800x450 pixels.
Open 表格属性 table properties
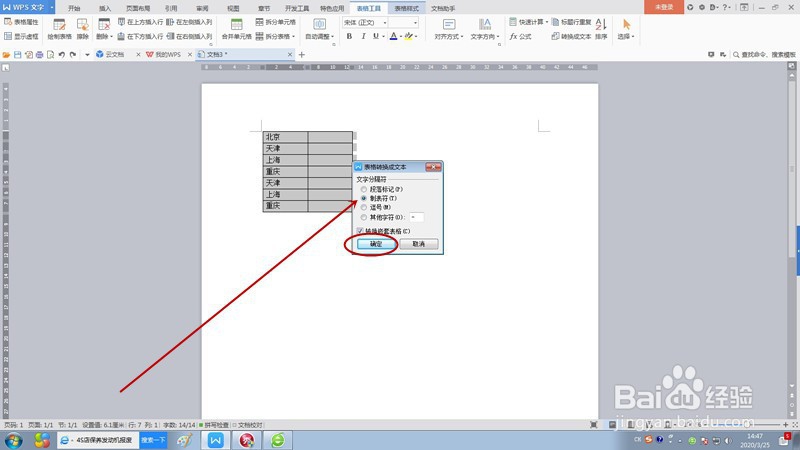(21, 22)
